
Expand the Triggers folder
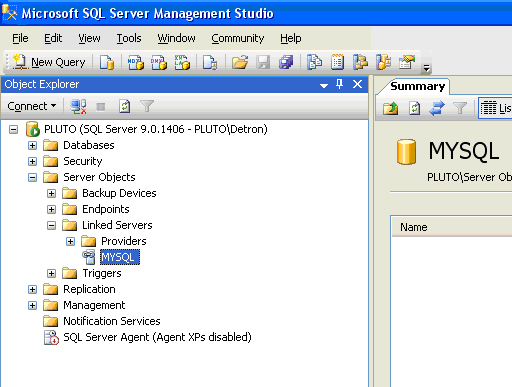[x=51, y=273]
